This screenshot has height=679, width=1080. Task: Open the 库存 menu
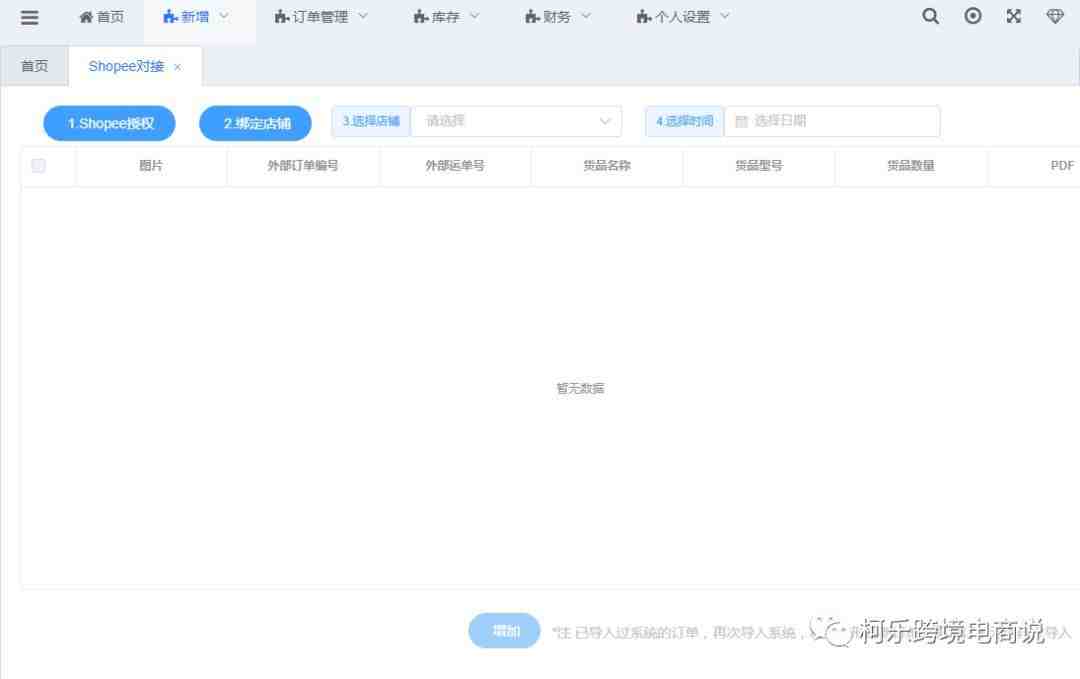[446, 17]
